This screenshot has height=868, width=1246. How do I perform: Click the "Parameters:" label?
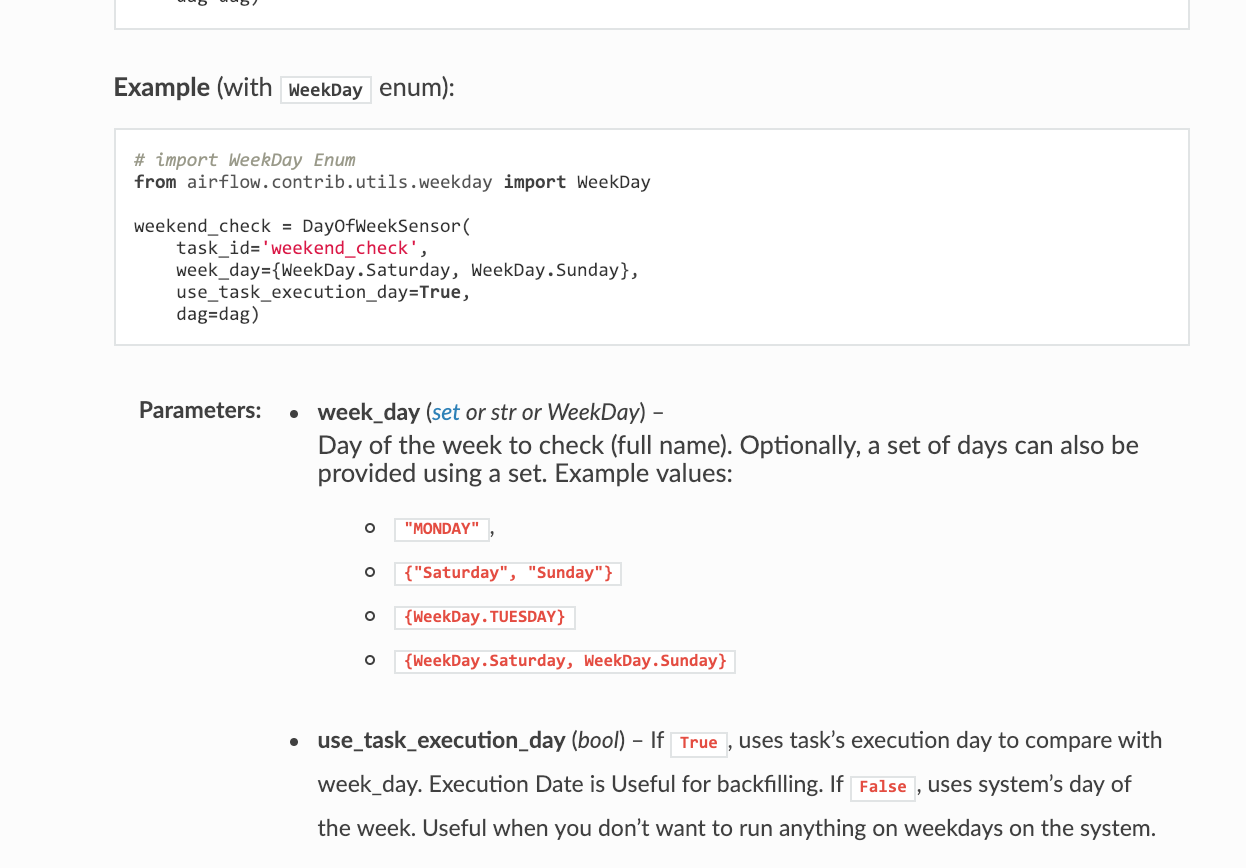[x=200, y=410]
